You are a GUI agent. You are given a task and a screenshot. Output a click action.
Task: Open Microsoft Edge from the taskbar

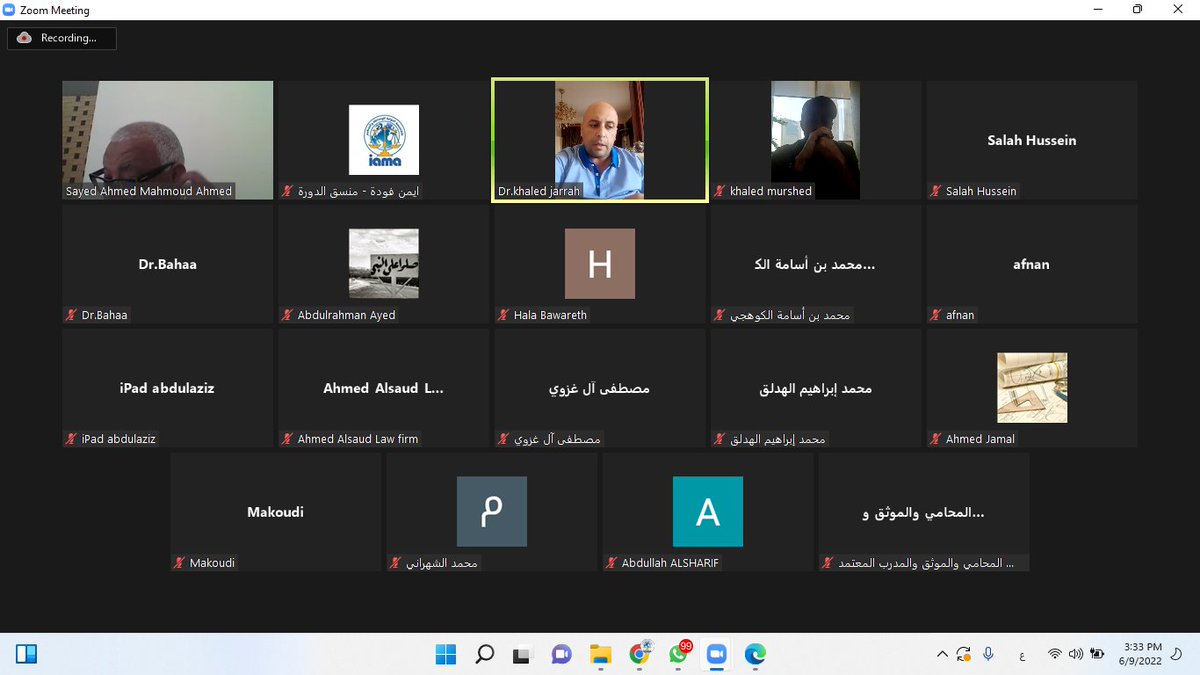pyautogui.click(x=755, y=654)
